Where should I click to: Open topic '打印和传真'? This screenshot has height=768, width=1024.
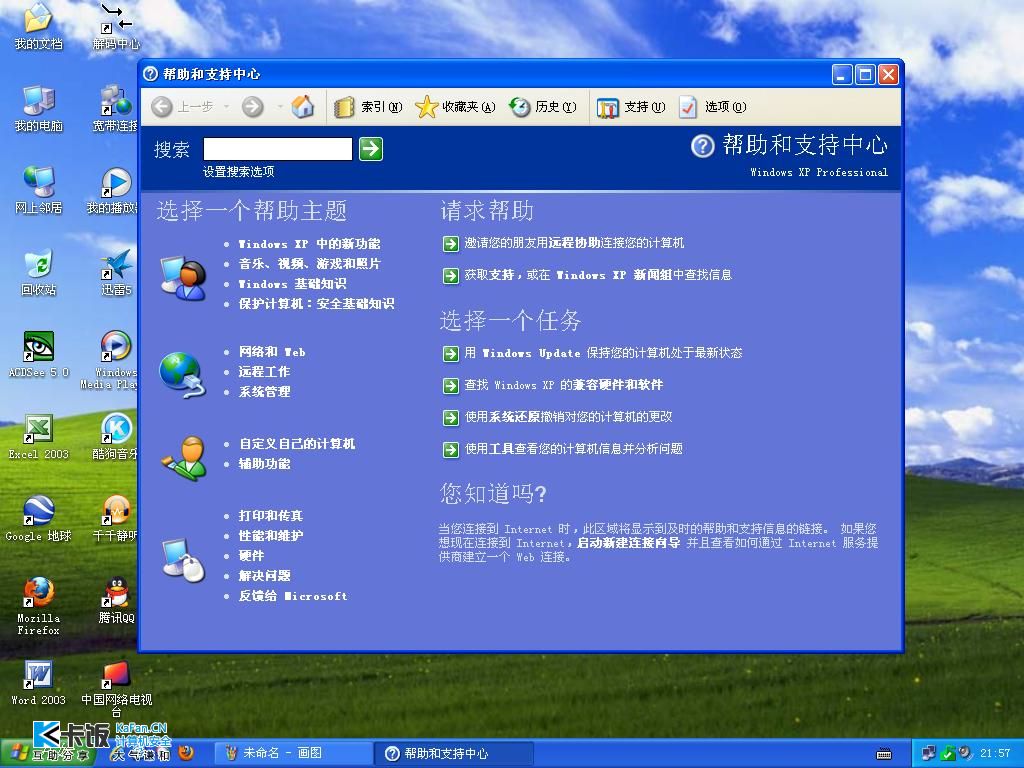tap(270, 516)
